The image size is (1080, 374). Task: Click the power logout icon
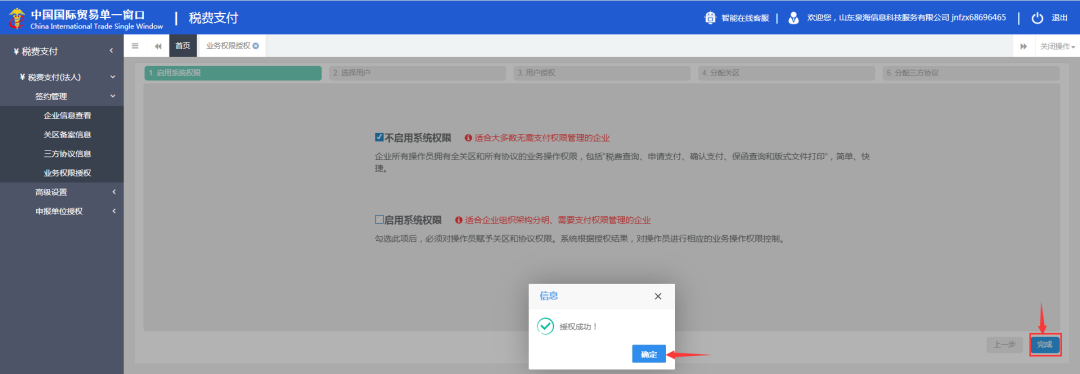pyautogui.click(x=1037, y=18)
